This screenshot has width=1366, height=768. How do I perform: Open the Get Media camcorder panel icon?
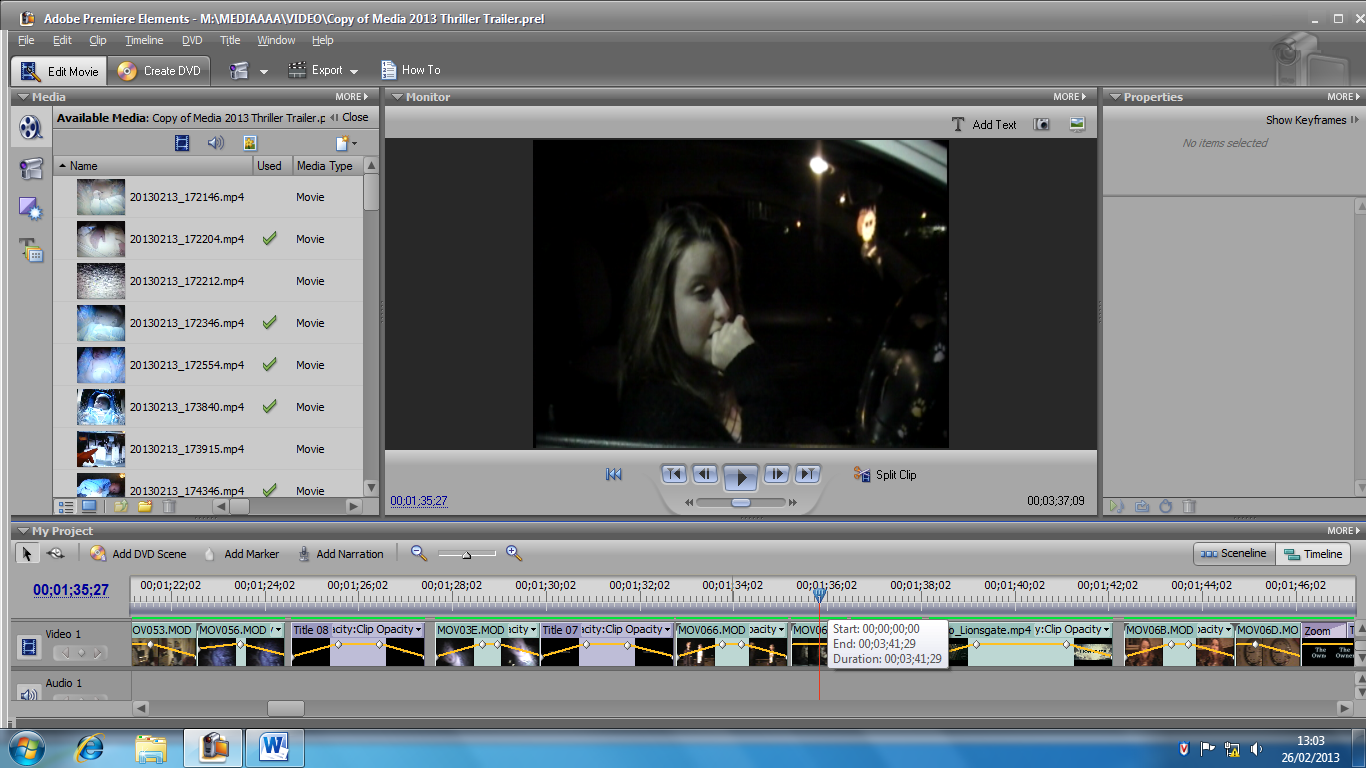click(x=32, y=168)
